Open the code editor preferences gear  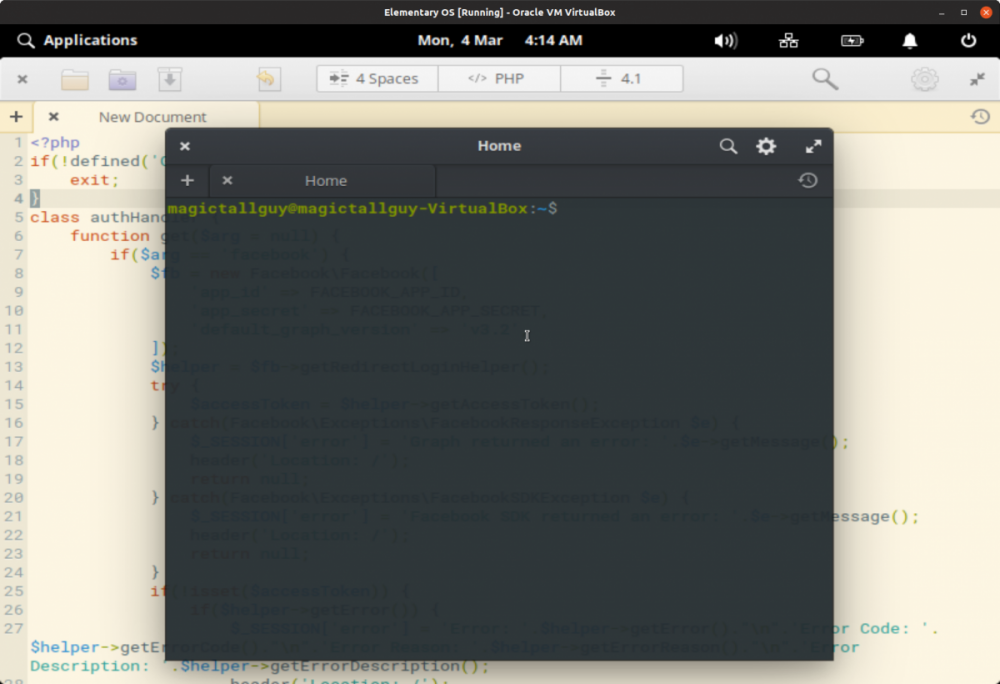click(x=924, y=79)
